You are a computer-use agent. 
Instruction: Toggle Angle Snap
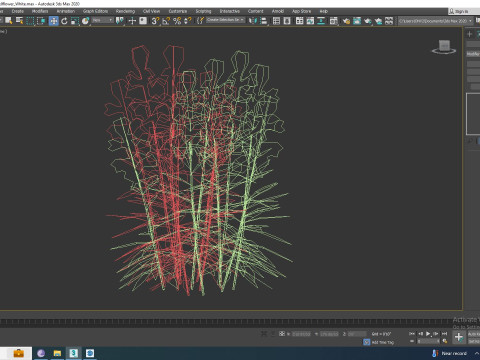(x=166, y=21)
